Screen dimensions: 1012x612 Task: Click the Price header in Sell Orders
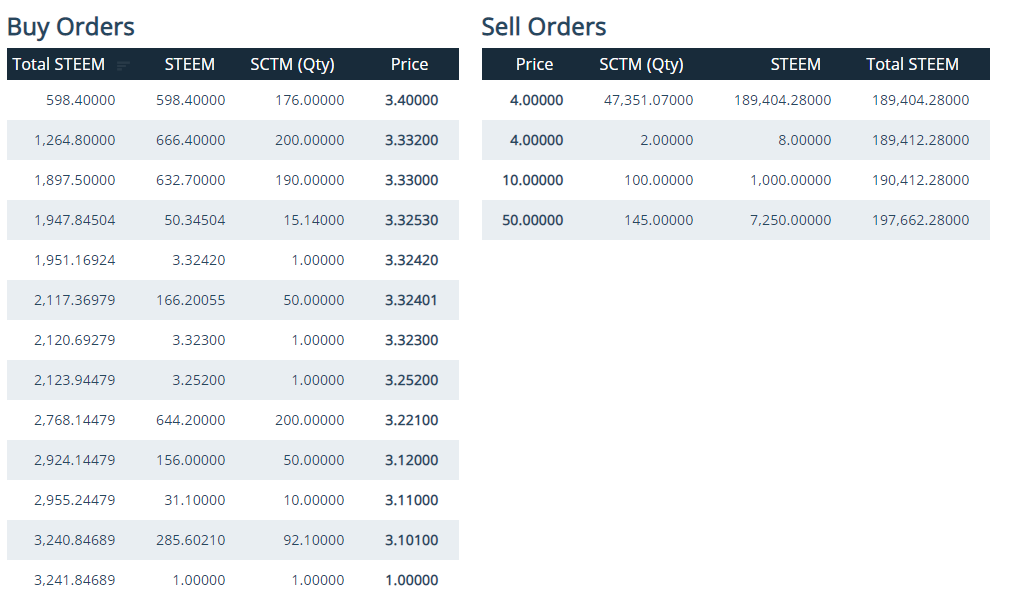pos(534,65)
